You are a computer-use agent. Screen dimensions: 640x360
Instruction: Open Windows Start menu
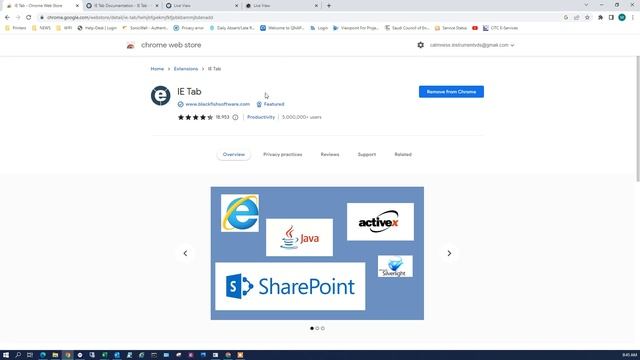(6, 355)
